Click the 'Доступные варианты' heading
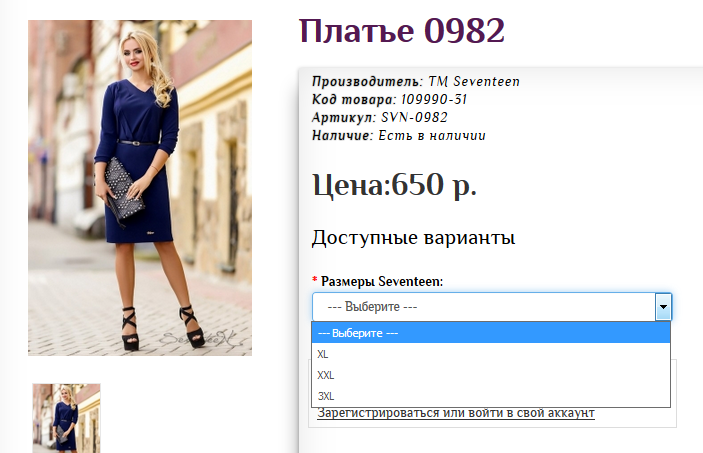Image resolution: width=703 pixels, height=453 pixels. (413, 238)
